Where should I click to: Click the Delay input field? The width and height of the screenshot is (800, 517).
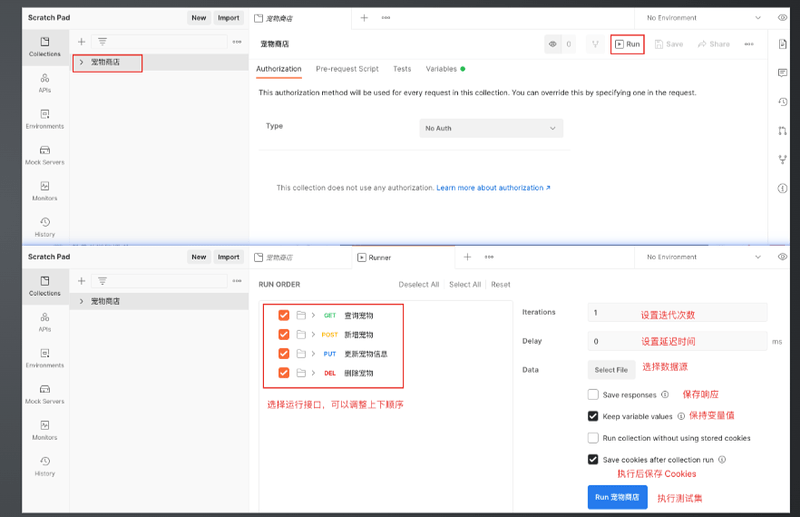point(678,341)
